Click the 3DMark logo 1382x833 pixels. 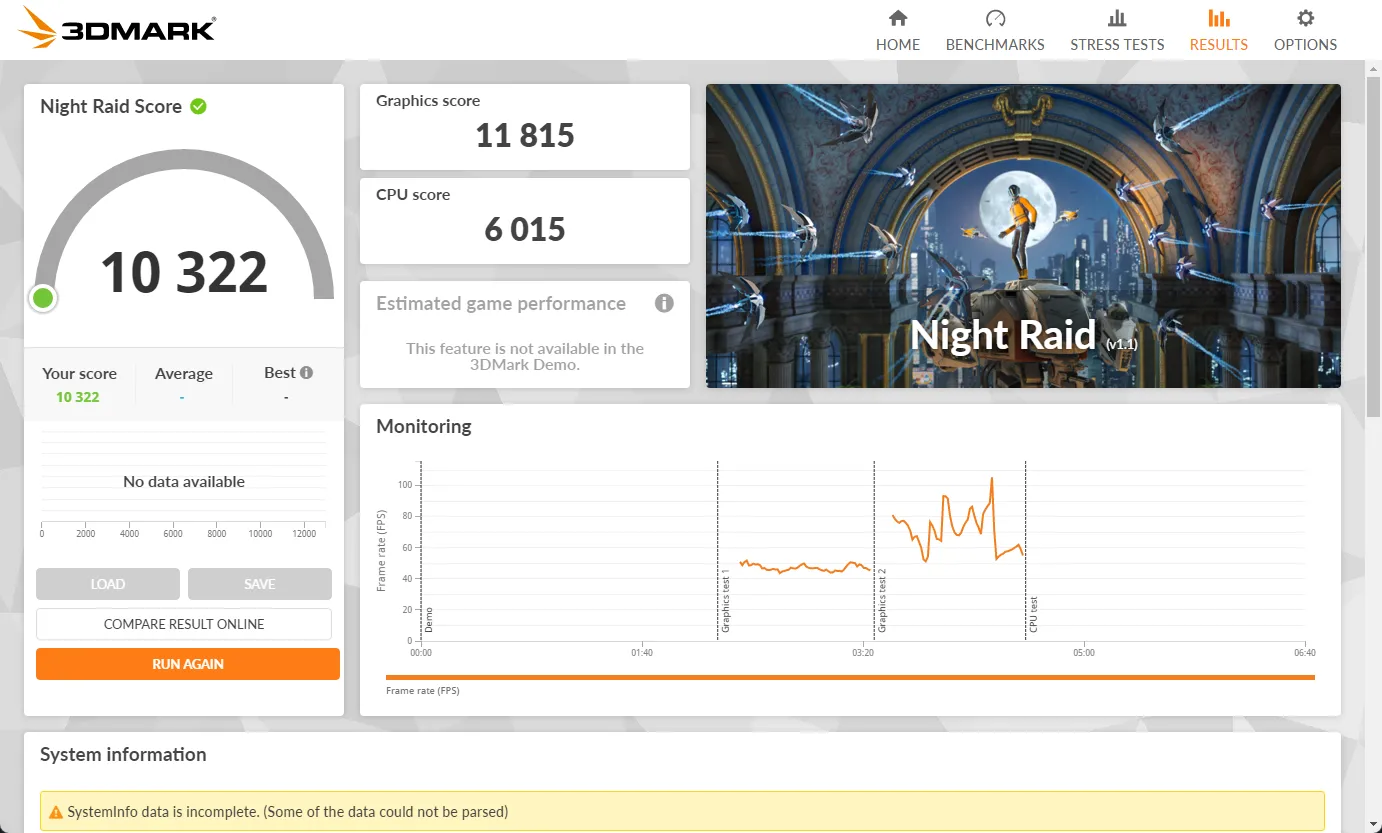[115, 29]
